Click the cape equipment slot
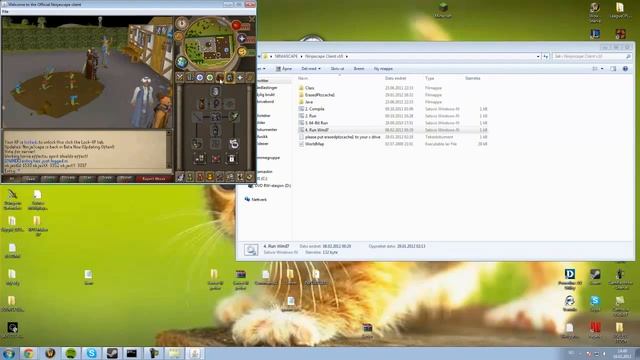 click(x=202, y=104)
